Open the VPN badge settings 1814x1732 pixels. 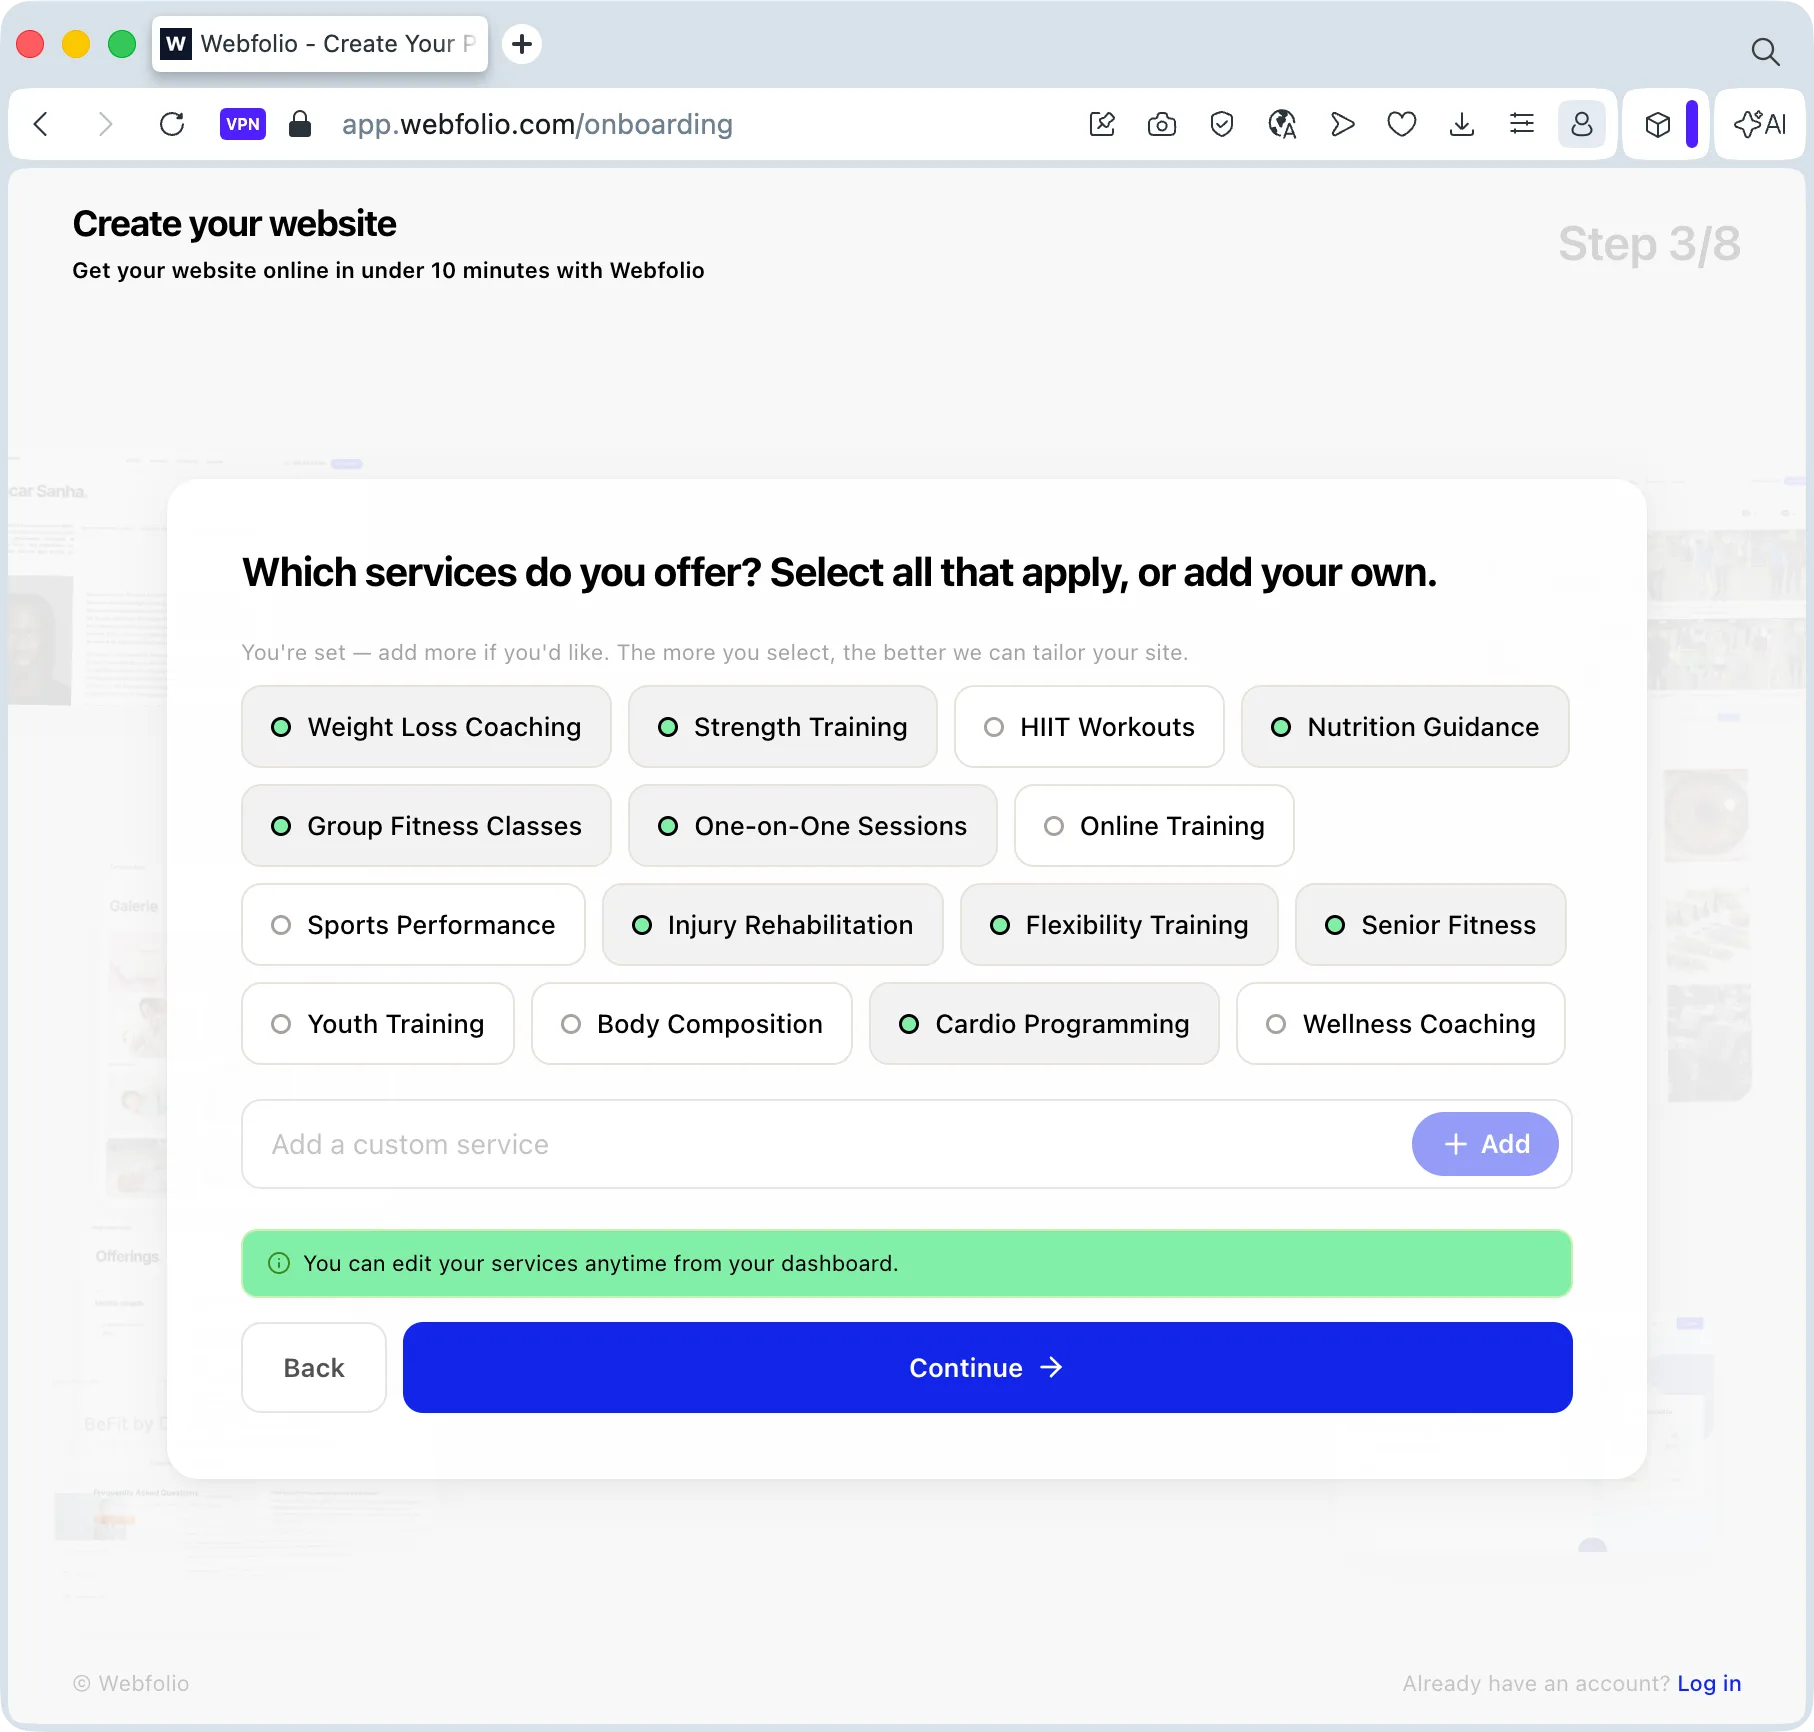[243, 124]
